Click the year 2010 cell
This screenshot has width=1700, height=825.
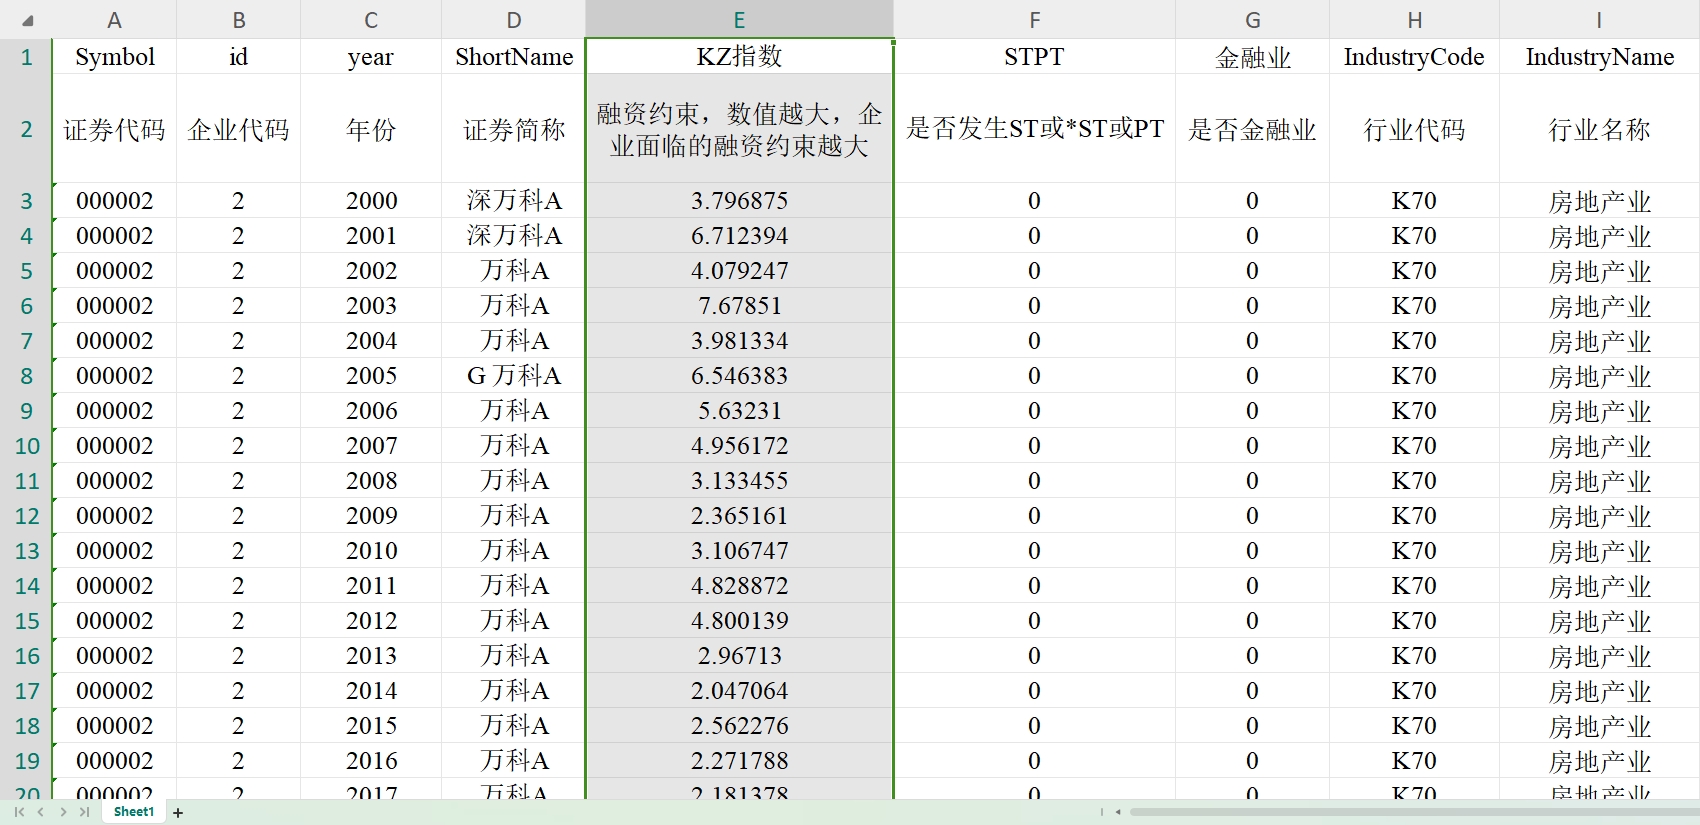tap(371, 551)
